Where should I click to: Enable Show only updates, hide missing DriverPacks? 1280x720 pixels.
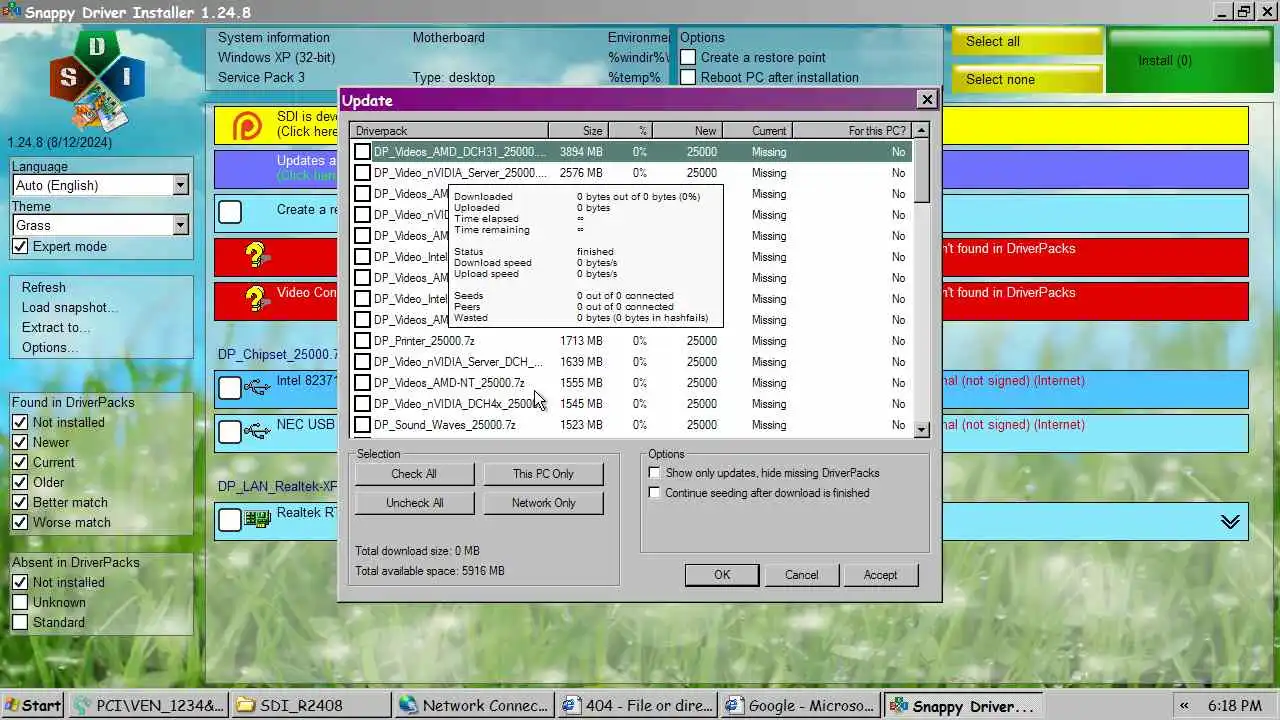tap(654, 473)
